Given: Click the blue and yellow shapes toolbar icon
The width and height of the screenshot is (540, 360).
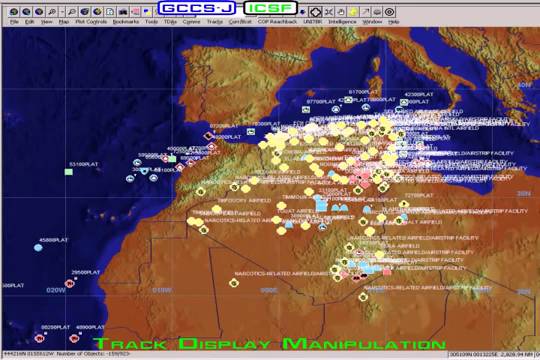Looking at the screenshot, I should (148, 12).
